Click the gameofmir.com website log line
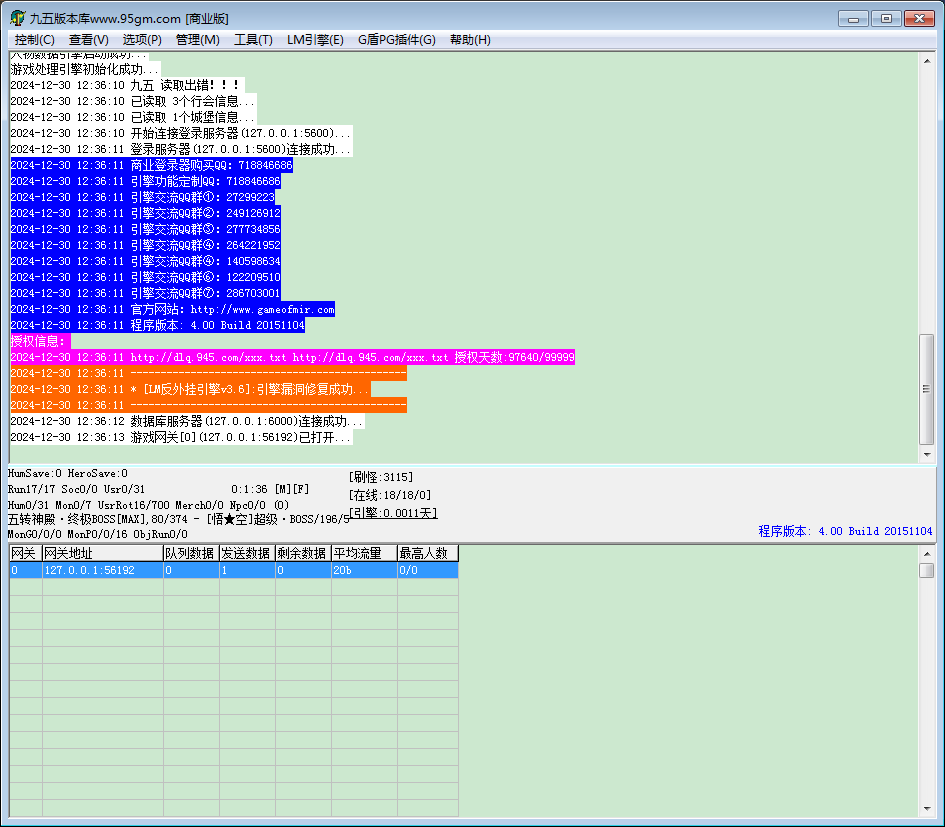Viewport: 945px width, 827px height. coord(172,309)
